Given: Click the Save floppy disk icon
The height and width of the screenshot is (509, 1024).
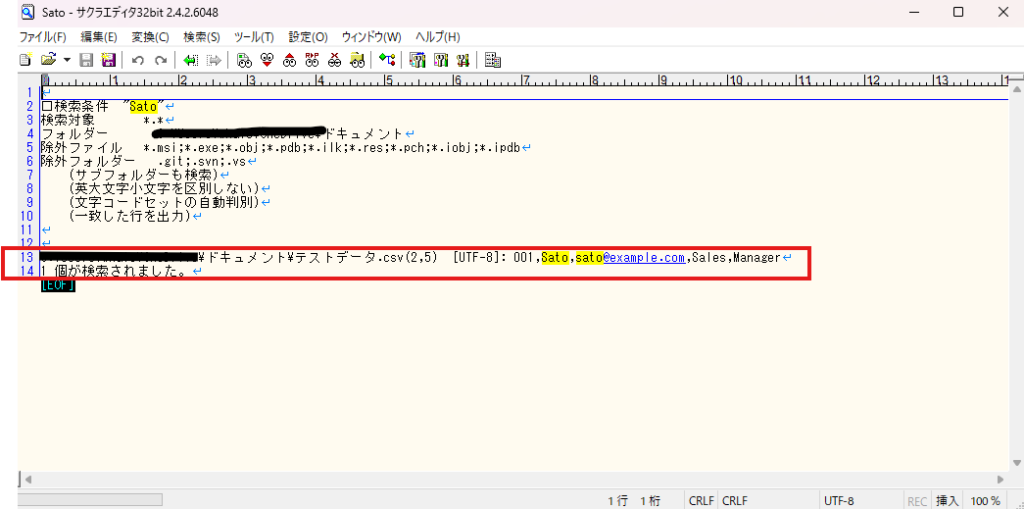Looking at the screenshot, I should point(87,60).
